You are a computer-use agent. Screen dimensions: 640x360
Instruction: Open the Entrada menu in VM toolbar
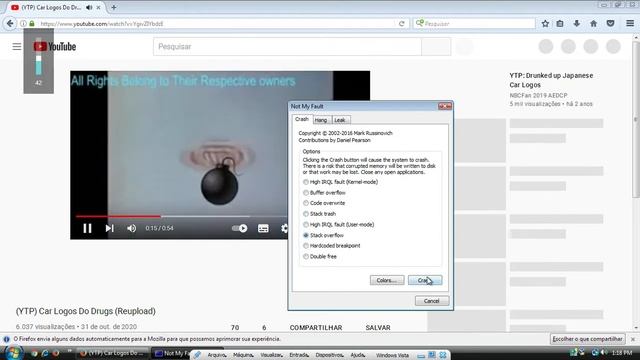pos(299,355)
